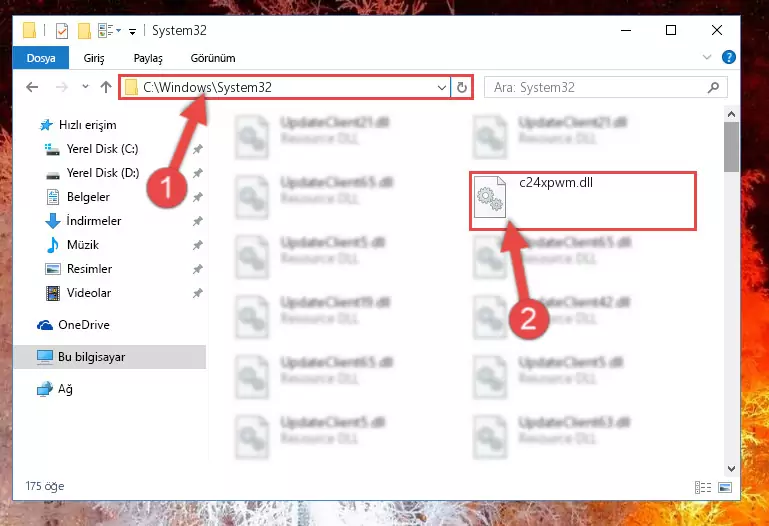Click the pin icon beside İndirmeler
The image size is (769, 526).
point(198,221)
